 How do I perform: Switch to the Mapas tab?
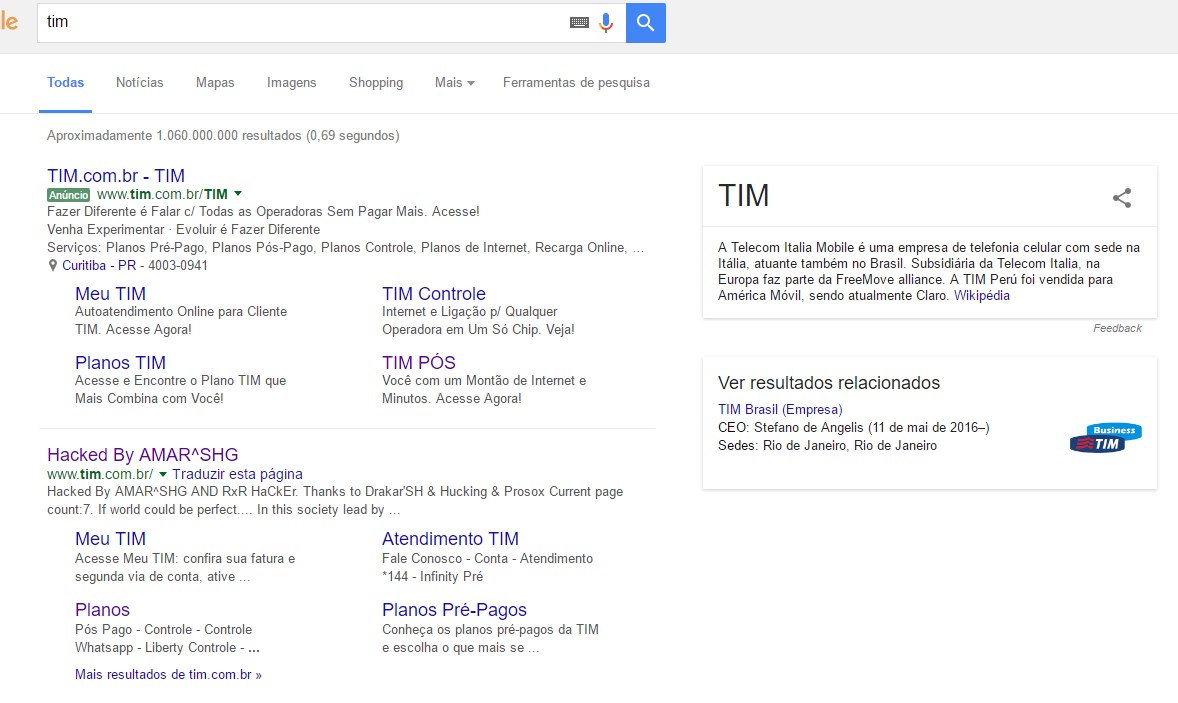point(215,83)
